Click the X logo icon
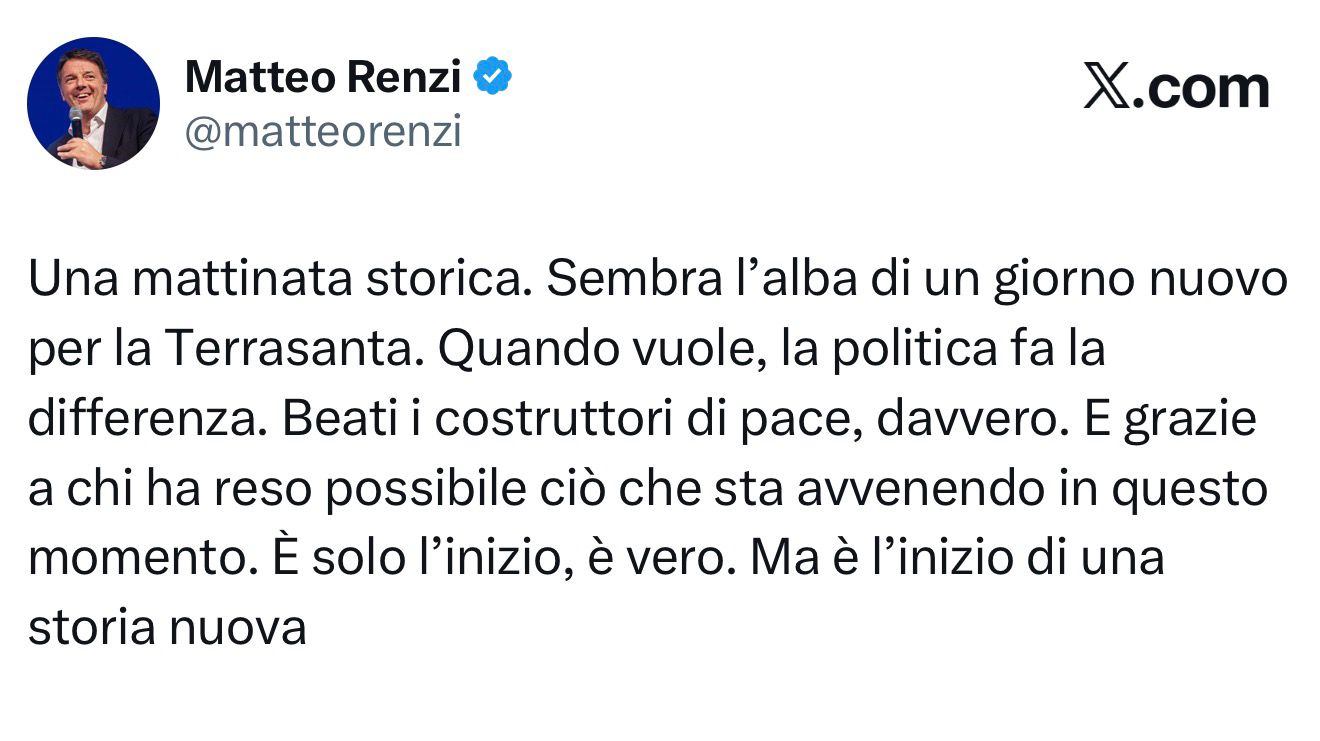The height and width of the screenshot is (741, 1320). click(1105, 89)
